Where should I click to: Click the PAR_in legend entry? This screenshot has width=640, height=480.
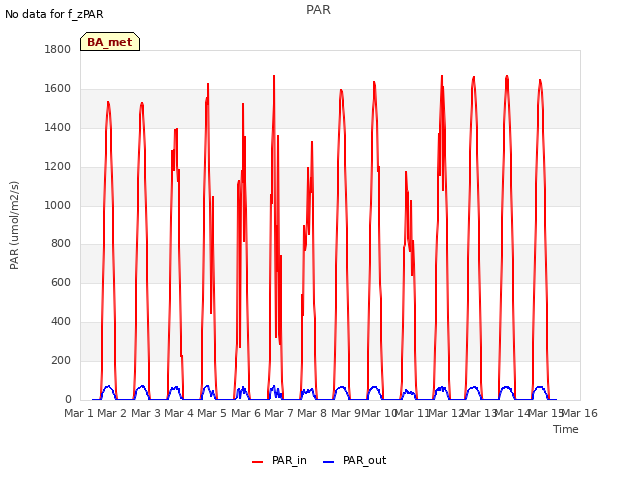point(279,460)
